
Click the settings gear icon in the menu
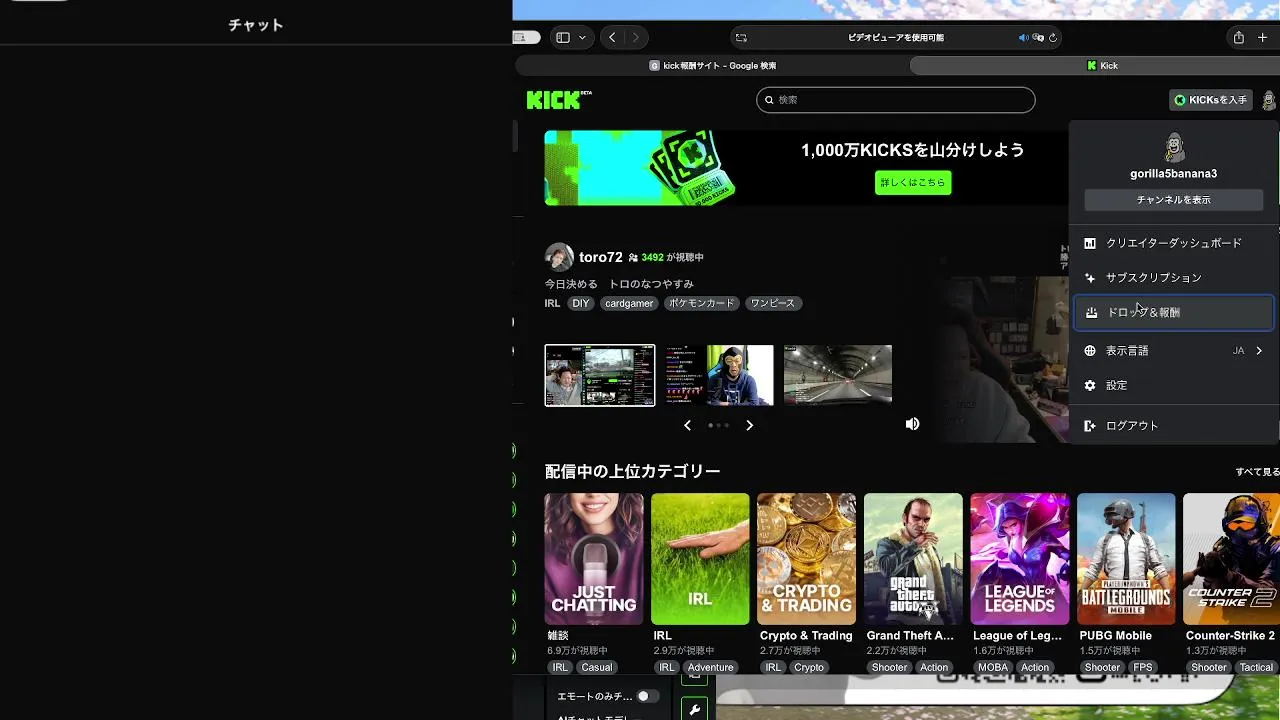(x=1090, y=386)
